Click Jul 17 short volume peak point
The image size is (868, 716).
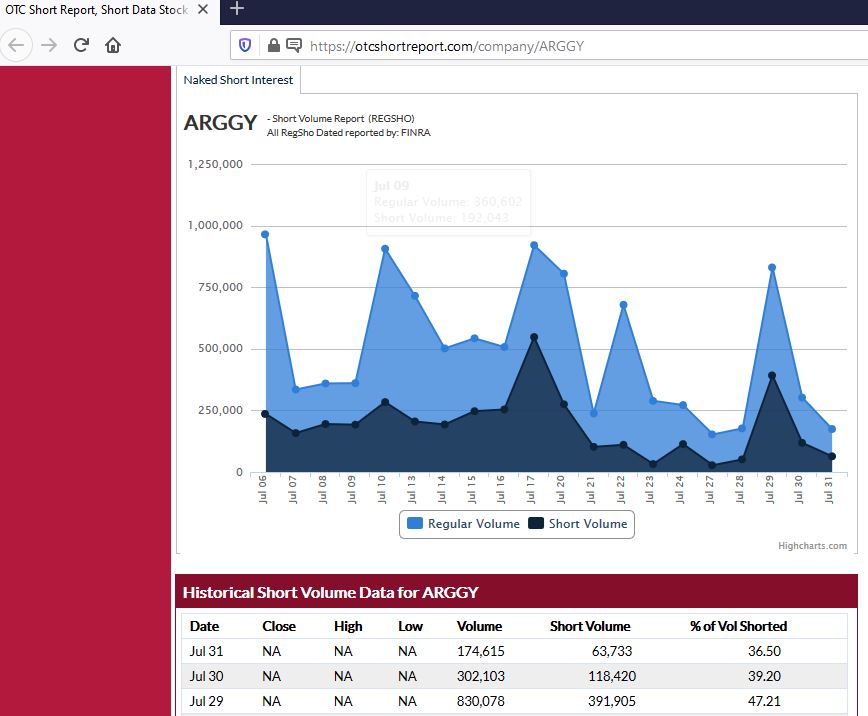[x=534, y=337]
